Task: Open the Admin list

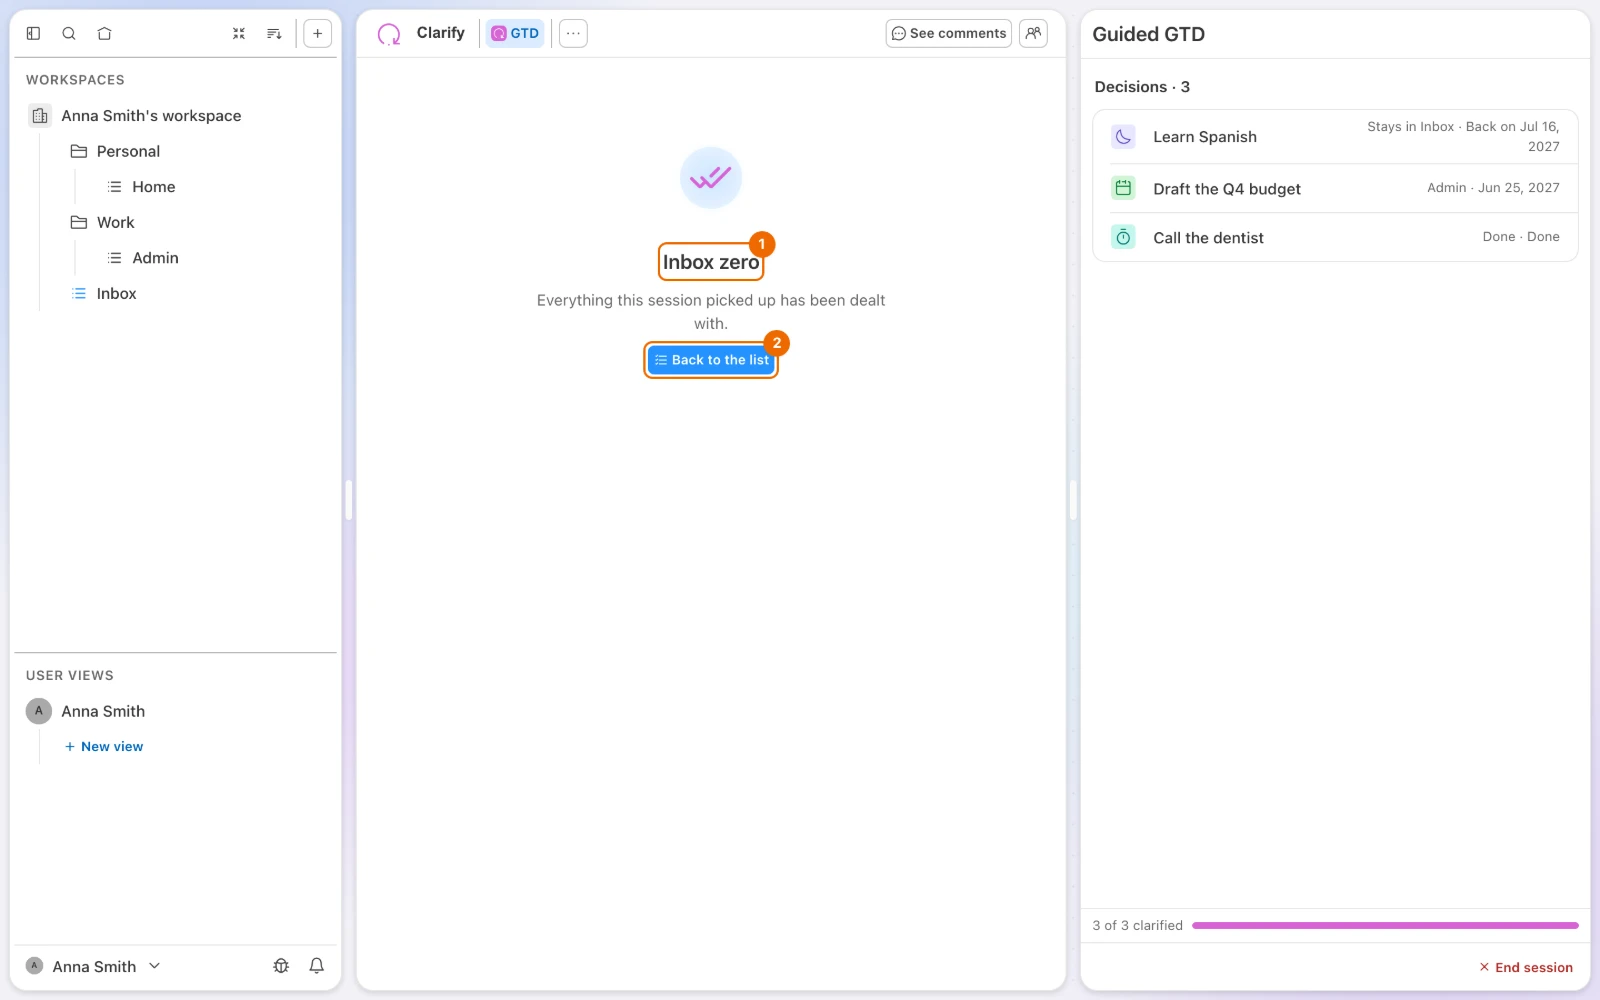Action: coord(155,258)
